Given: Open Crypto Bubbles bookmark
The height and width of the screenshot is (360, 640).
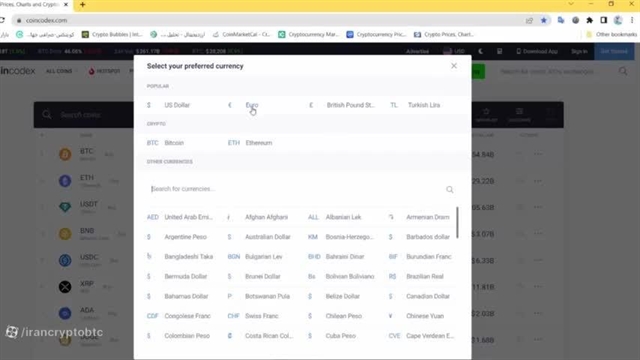Looking at the screenshot, I should 112,35.
